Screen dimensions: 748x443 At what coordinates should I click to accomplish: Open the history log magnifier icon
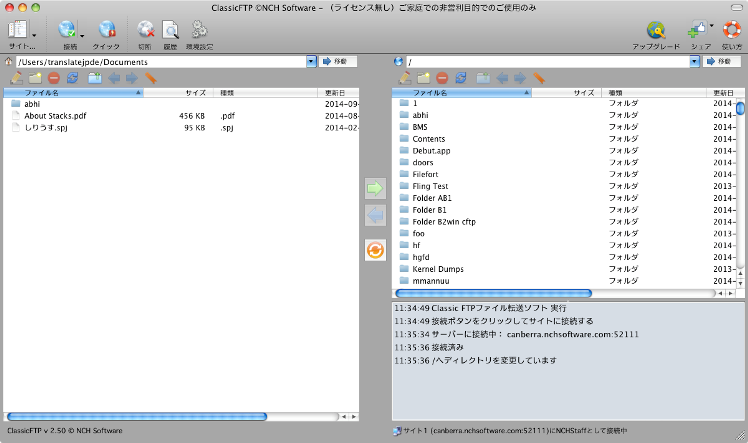170,30
